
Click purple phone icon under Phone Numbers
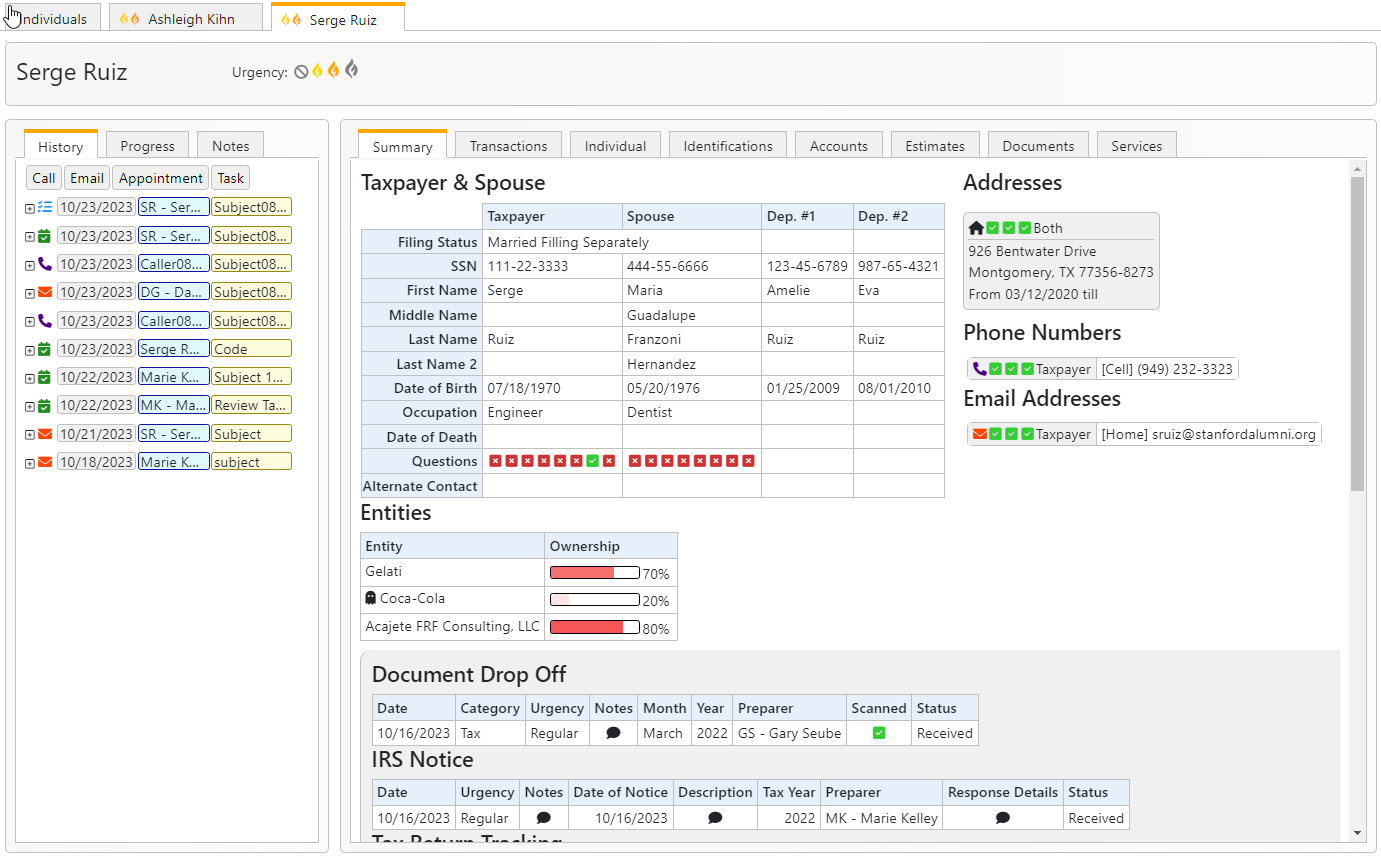click(x=979, y=369)
